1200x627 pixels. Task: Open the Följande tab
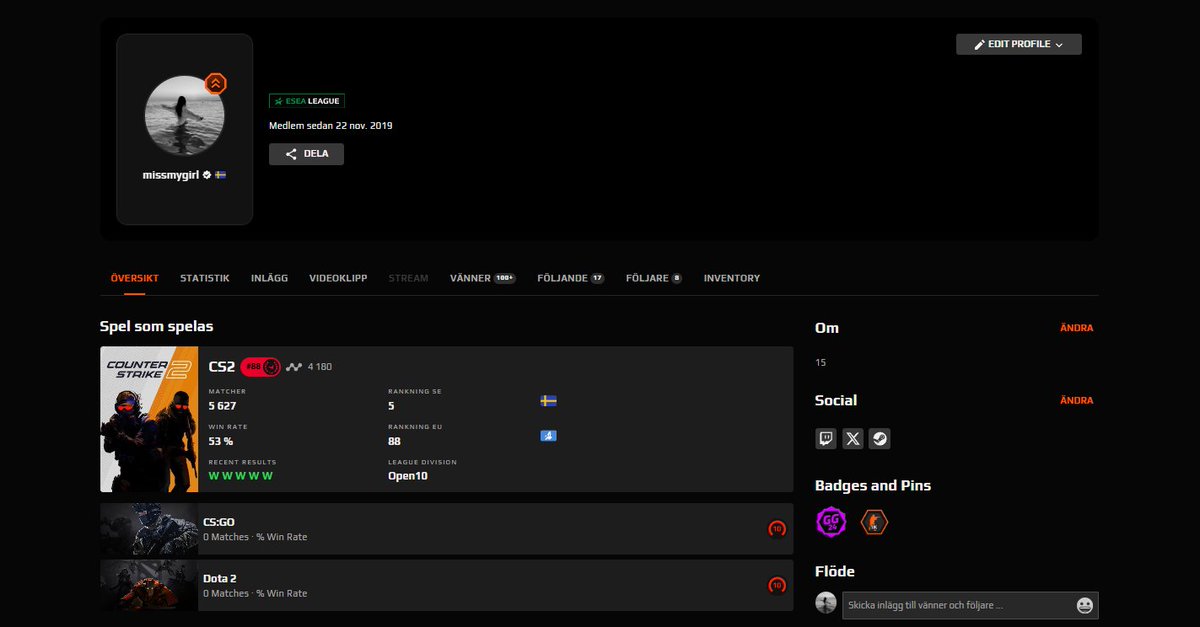[x=571, y=278]
